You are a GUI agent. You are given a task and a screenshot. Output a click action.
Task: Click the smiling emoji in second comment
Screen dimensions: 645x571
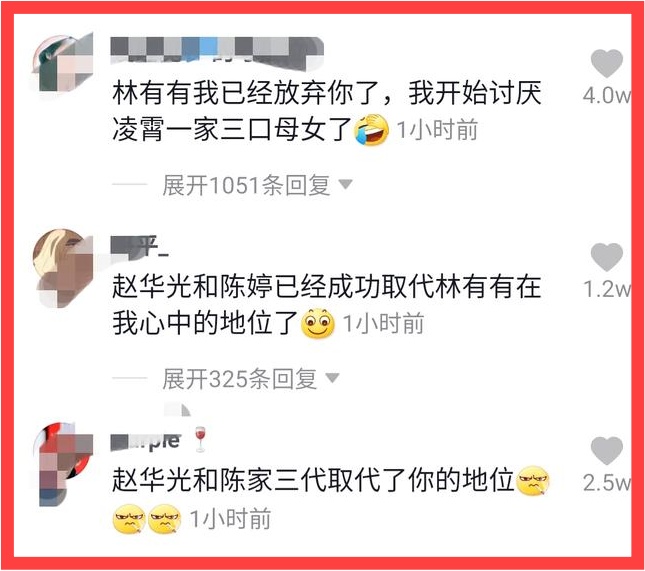[x=318, y=323]
